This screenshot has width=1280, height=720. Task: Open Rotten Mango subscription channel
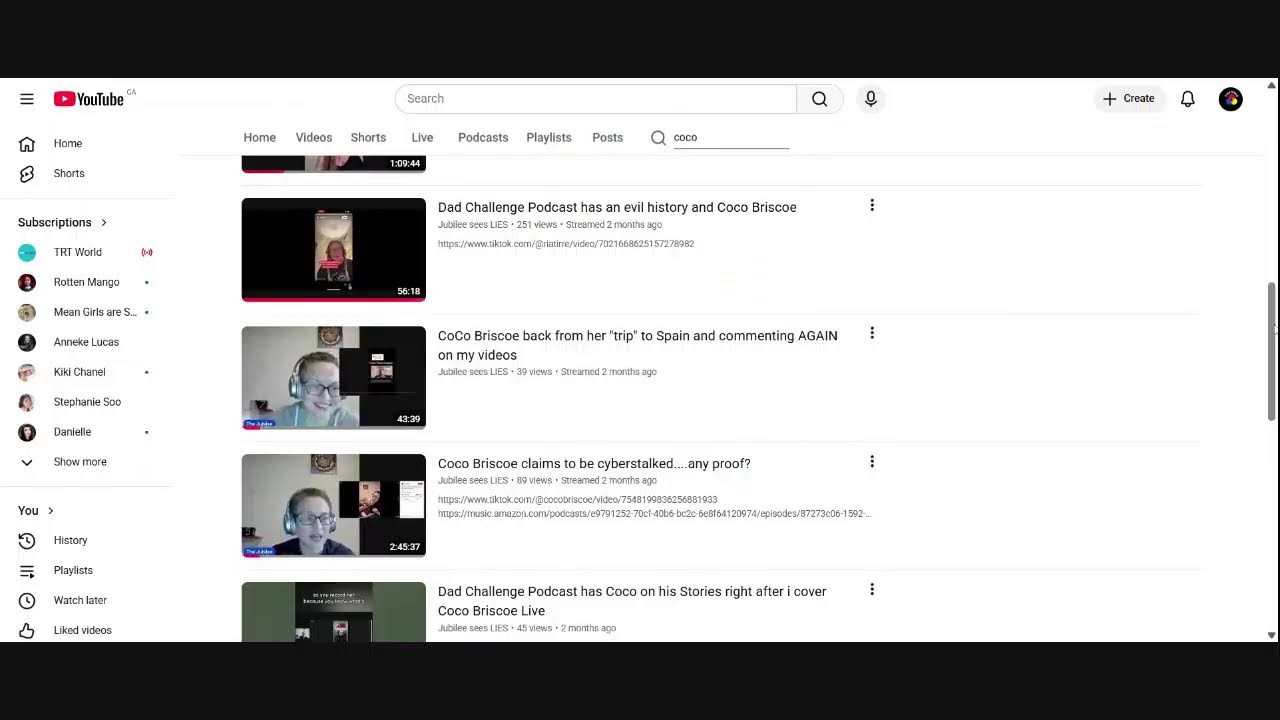pos(86,282)
